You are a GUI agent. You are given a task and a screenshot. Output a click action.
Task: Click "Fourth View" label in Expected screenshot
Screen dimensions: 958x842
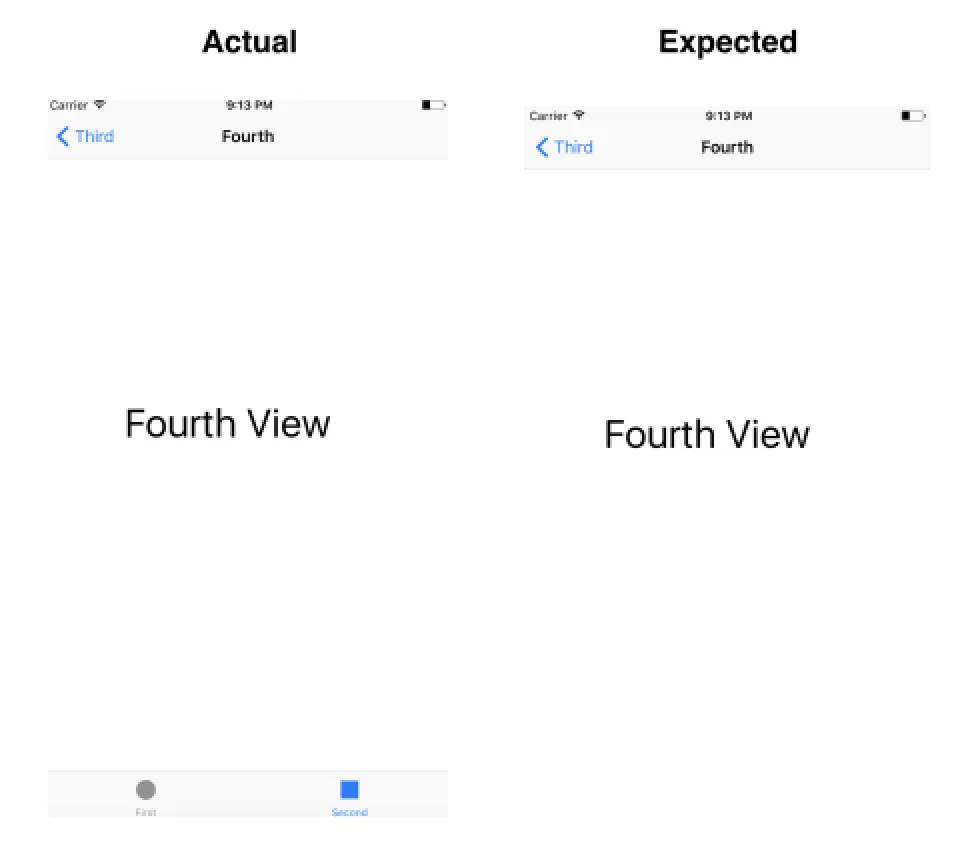pos(707,435)
